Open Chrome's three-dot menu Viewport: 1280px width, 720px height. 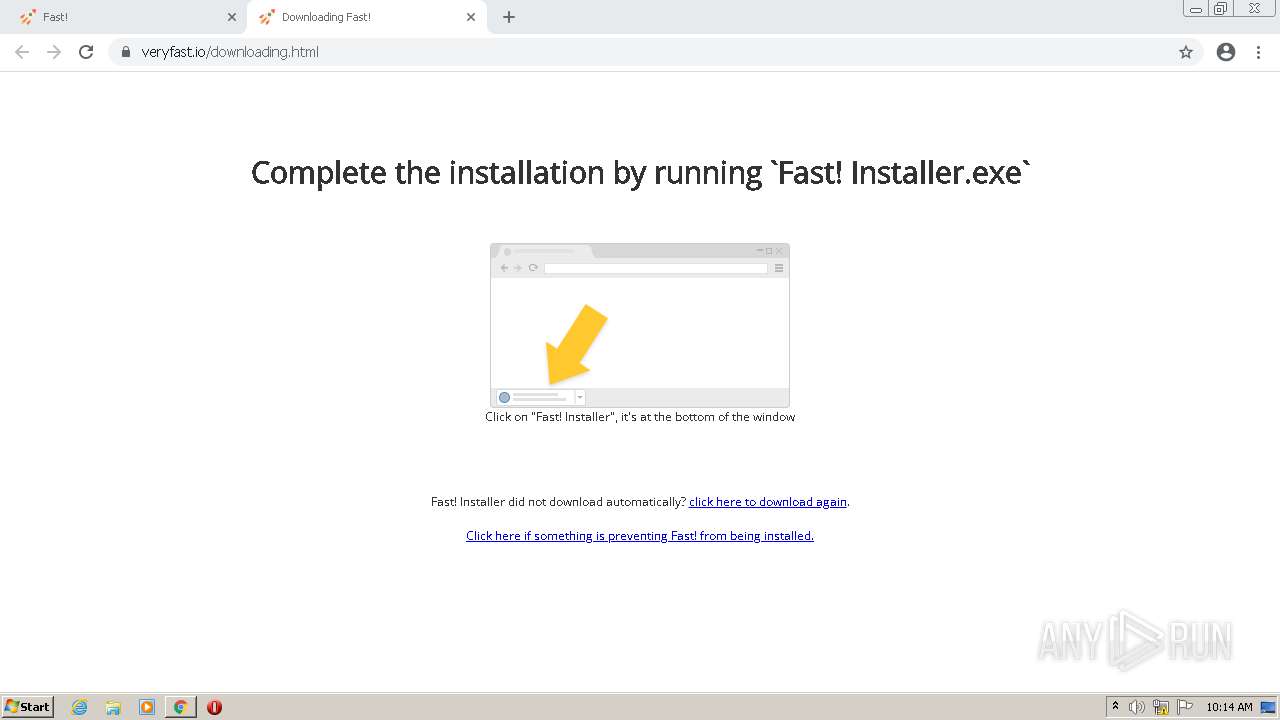coord(1258,52)
